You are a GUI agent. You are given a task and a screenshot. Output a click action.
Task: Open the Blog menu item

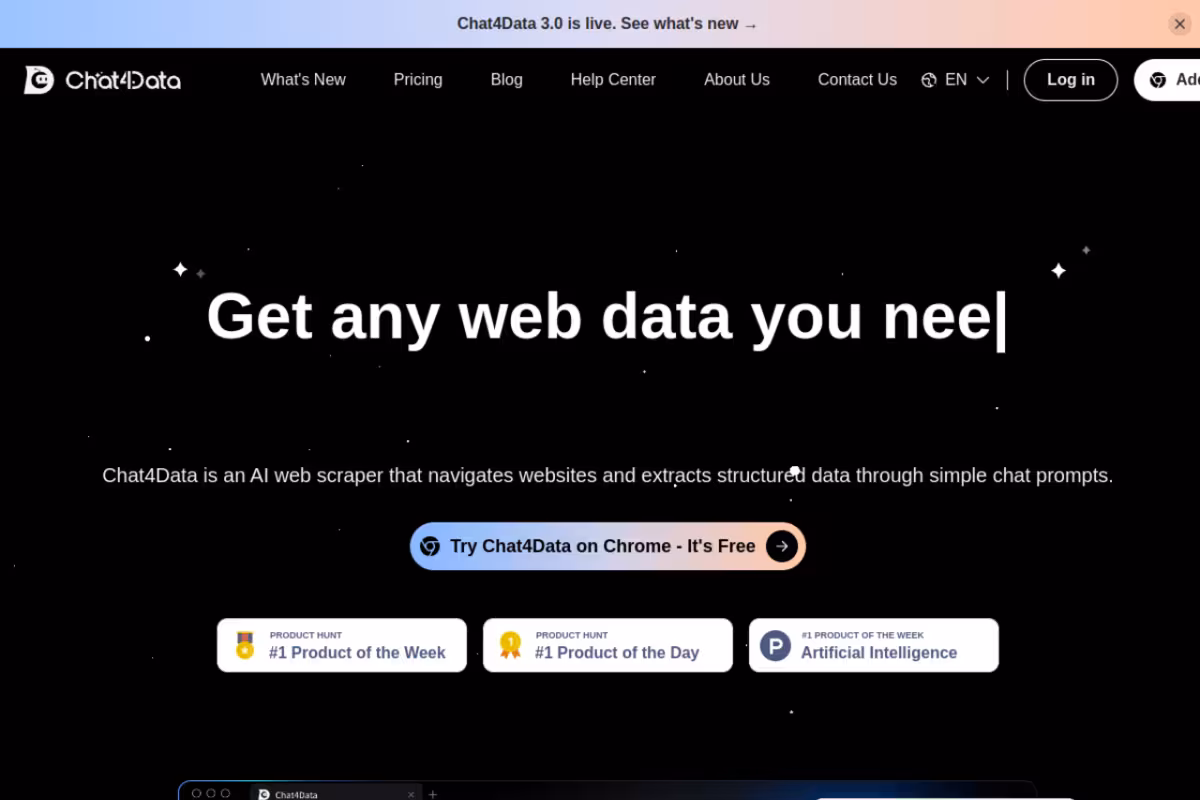pos(506,80)
